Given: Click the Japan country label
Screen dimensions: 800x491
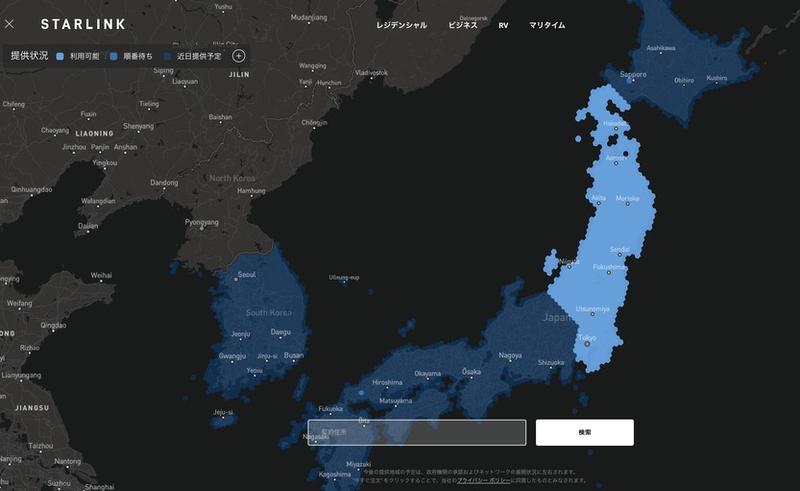Looking at the screenshot, I should (556, 317).
